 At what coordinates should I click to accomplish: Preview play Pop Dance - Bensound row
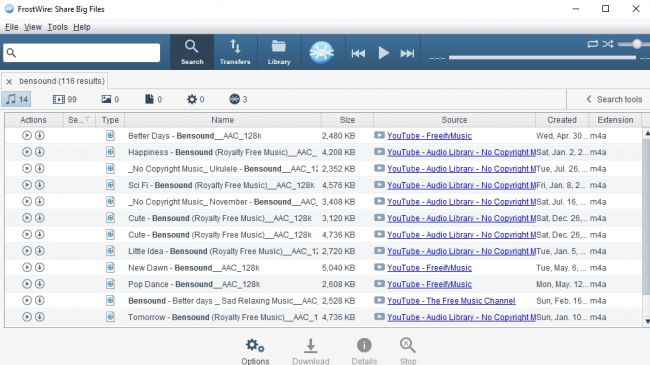(x=27, y=284)
